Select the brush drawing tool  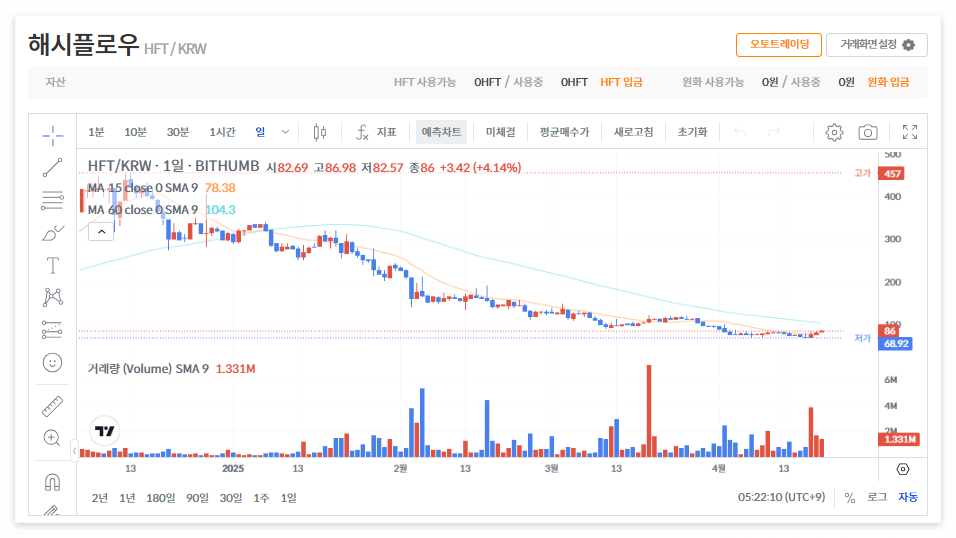52,233
